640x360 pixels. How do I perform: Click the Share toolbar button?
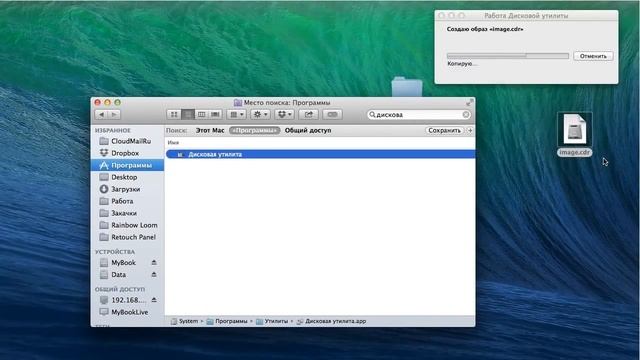309,115
